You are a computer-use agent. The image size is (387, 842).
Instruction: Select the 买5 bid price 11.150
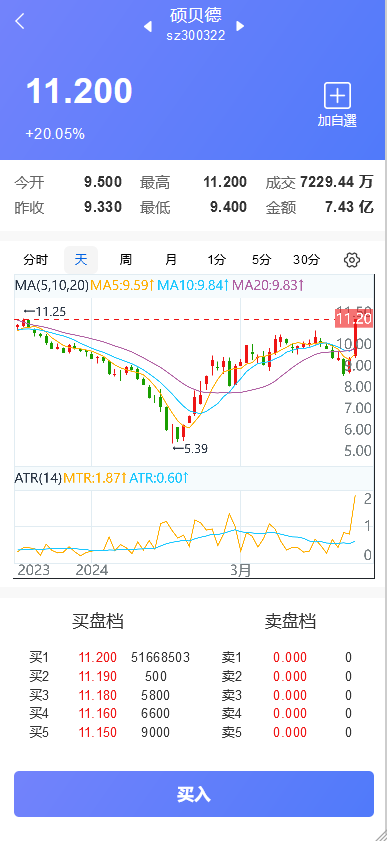tap(98, 732)
